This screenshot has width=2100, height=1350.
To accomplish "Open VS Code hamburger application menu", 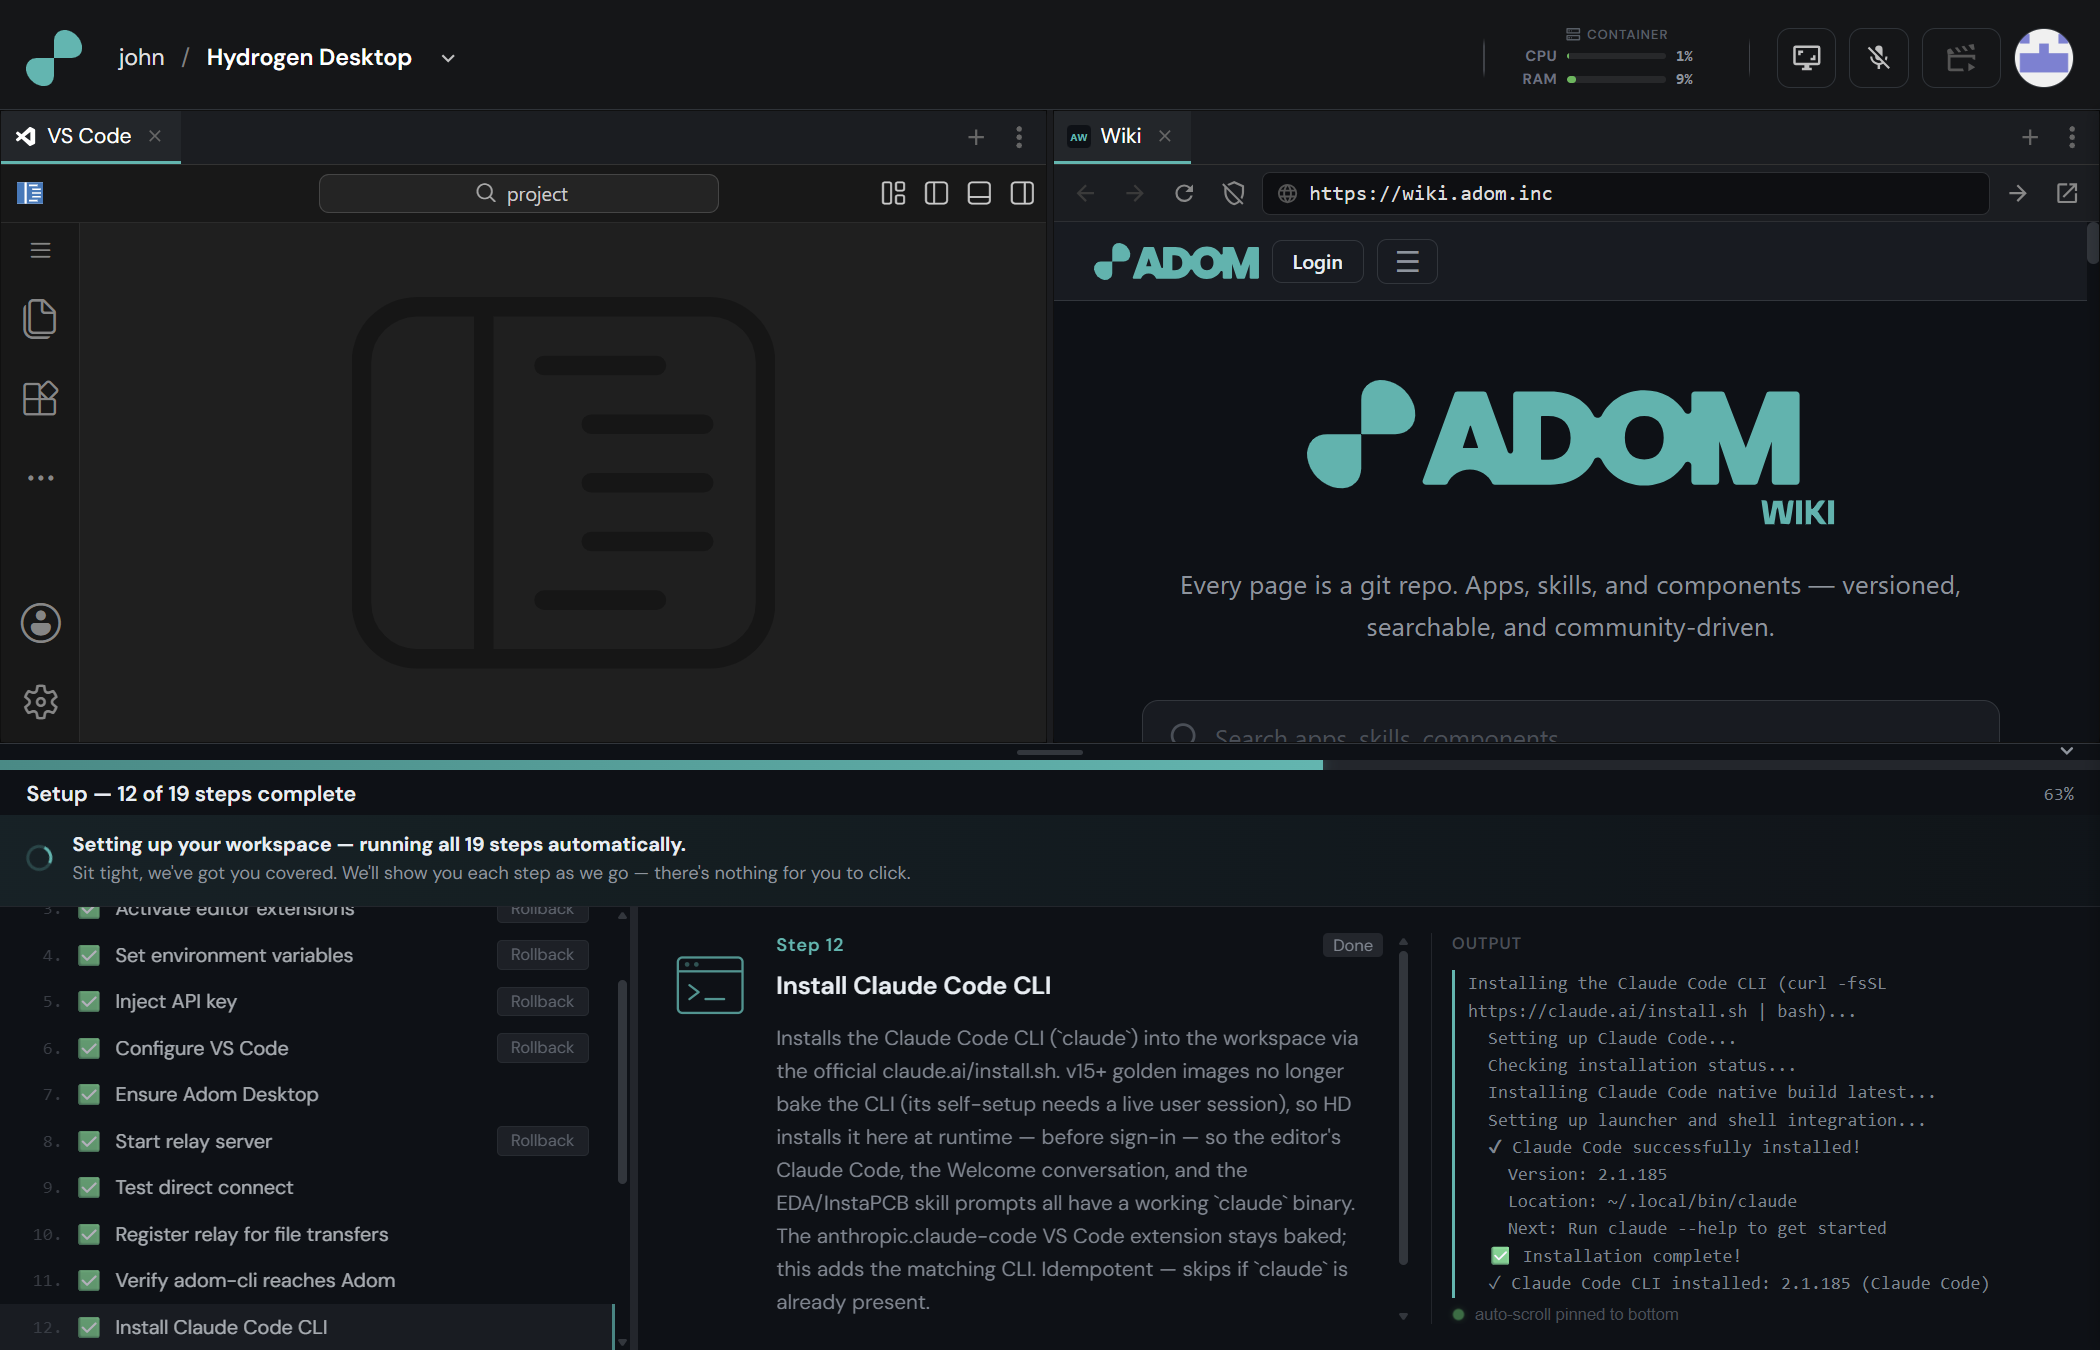I will [x=40, y=250].
